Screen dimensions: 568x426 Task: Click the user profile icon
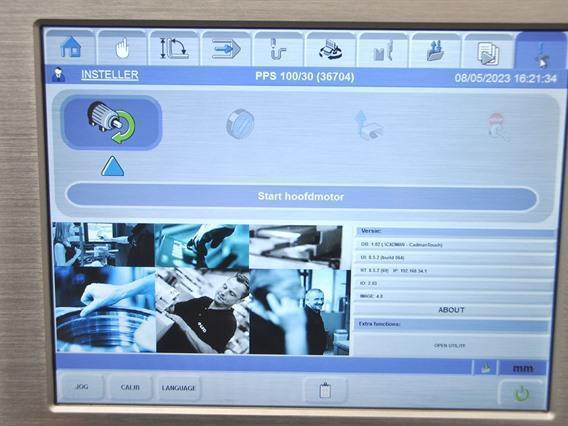(x=58, y=75)
